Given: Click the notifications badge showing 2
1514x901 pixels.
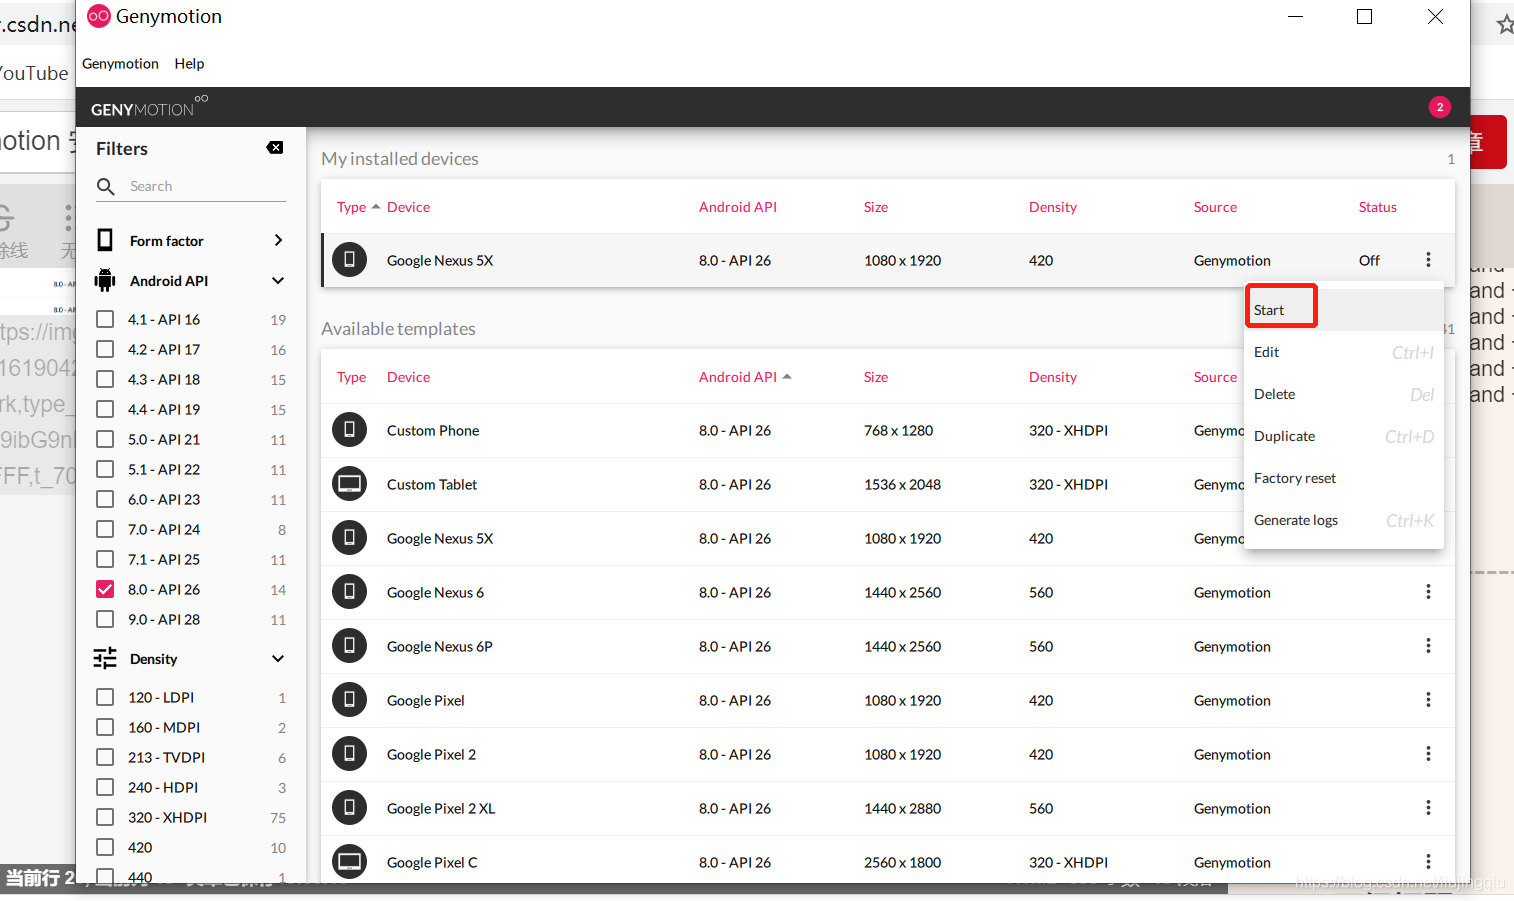Looking at the screenshot, I should 1439,107.
